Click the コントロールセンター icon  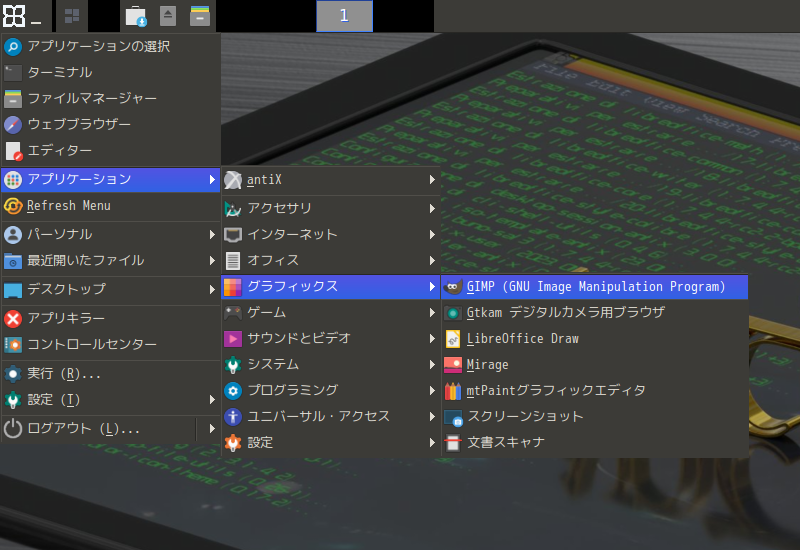[x=13, y=345]
